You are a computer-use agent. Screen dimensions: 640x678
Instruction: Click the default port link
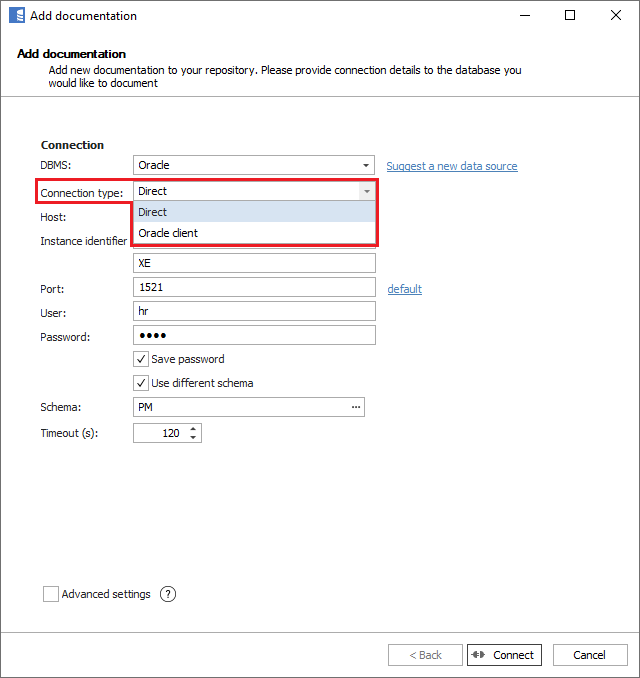pyautogui.click(x=405, y=289)
